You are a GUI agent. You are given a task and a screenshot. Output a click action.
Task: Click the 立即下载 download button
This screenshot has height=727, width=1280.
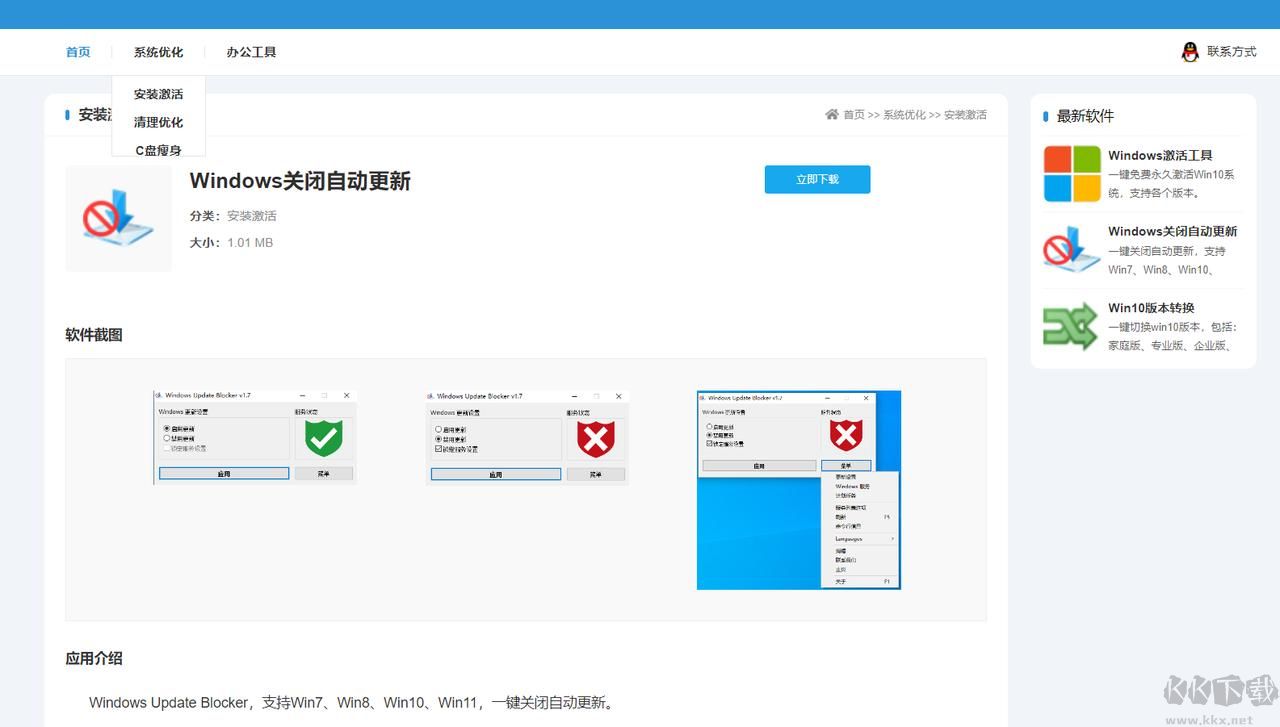(817, 179)
